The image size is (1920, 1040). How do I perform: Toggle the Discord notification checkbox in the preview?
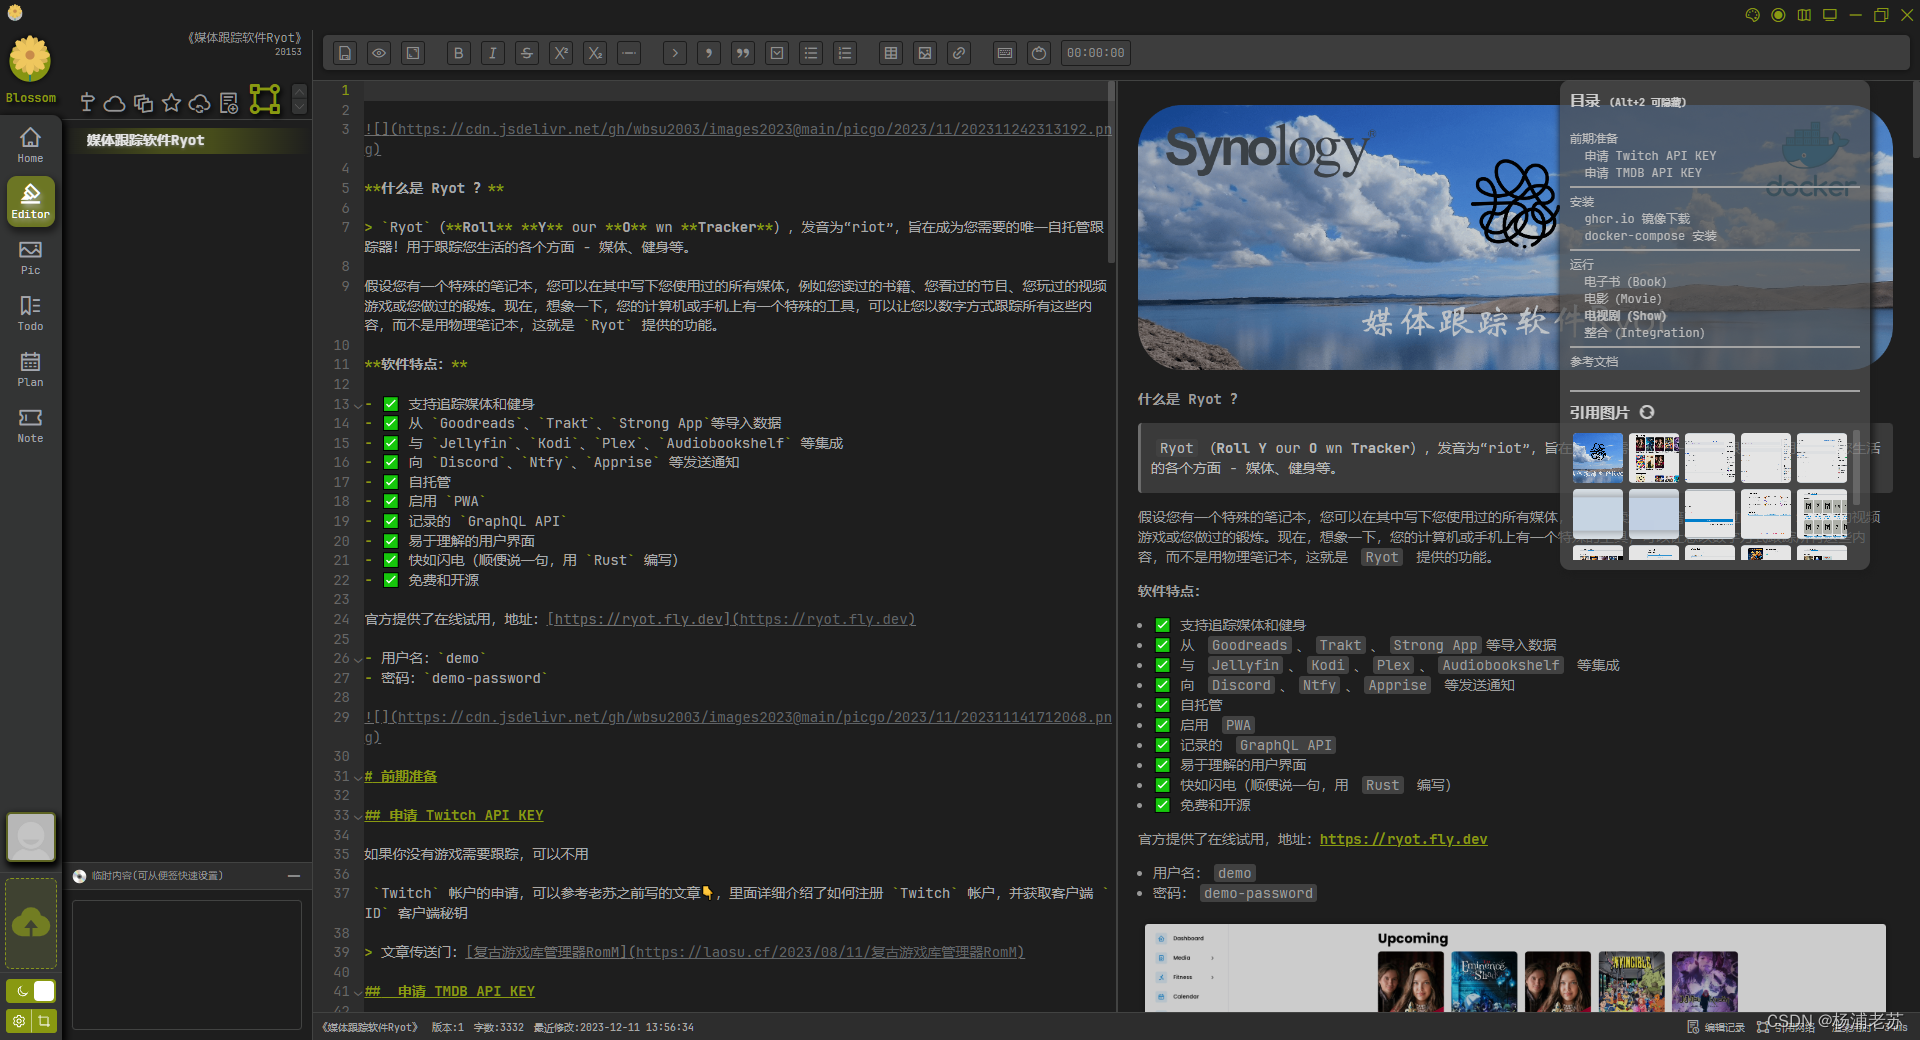click(1163, 685)
